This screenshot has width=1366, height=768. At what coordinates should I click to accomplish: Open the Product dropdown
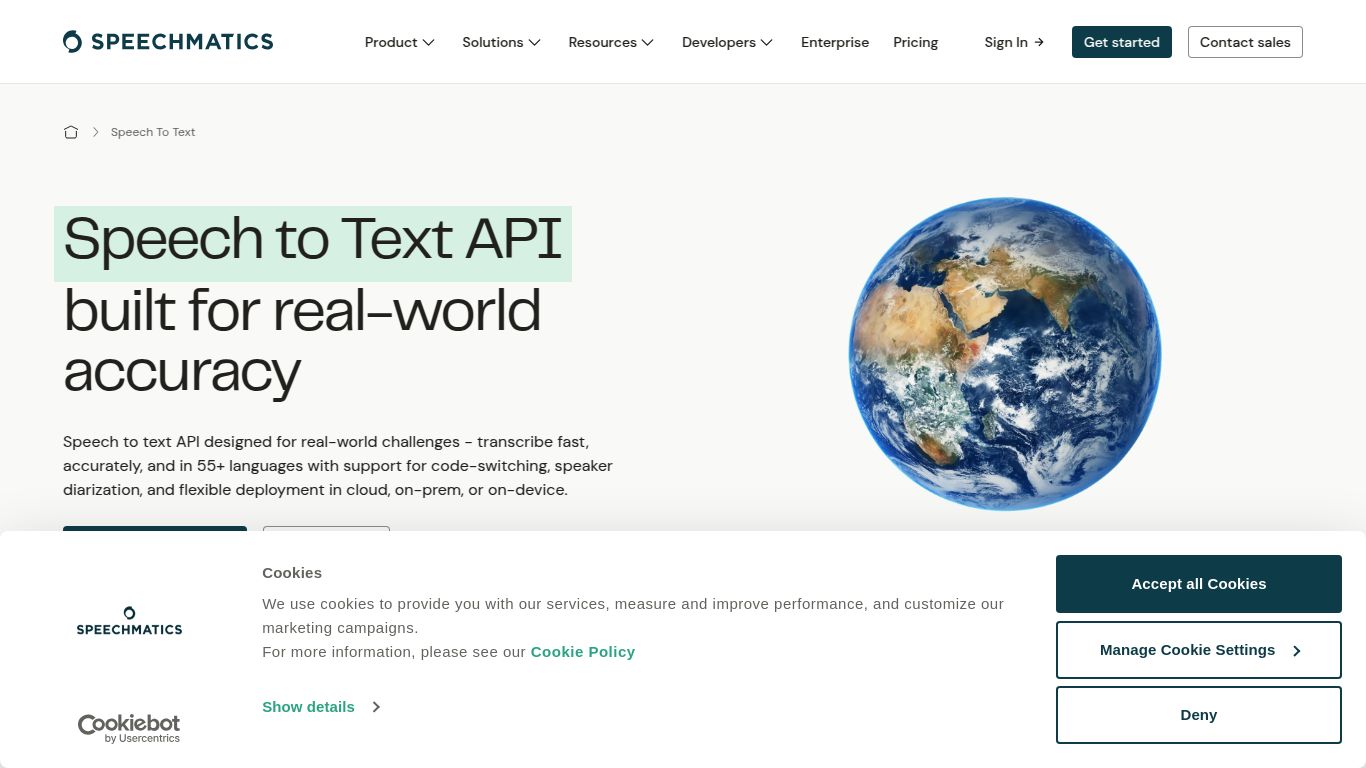(399, 42)
